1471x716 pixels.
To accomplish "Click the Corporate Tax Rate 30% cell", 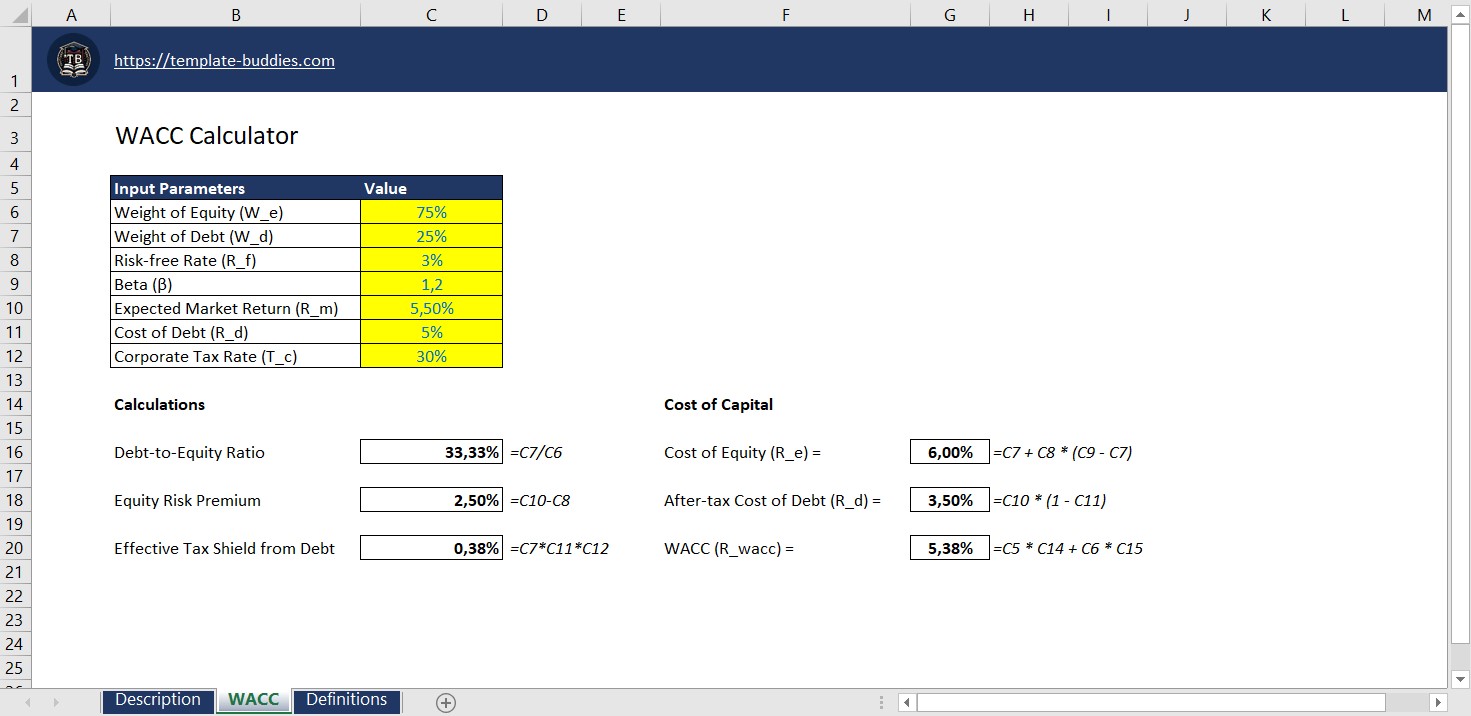I will [431, 355].
